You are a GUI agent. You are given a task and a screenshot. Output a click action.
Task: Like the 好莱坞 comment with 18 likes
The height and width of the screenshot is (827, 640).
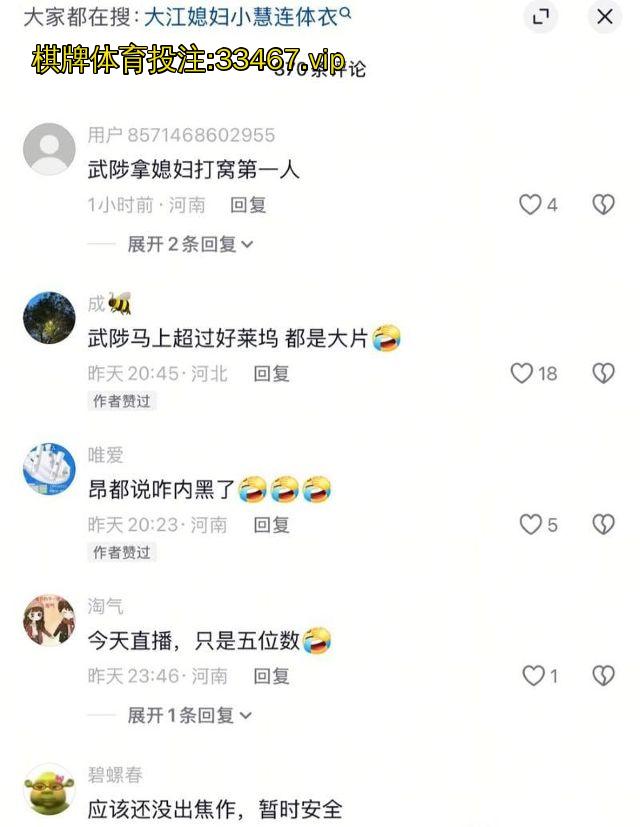[x=522, y=373]
